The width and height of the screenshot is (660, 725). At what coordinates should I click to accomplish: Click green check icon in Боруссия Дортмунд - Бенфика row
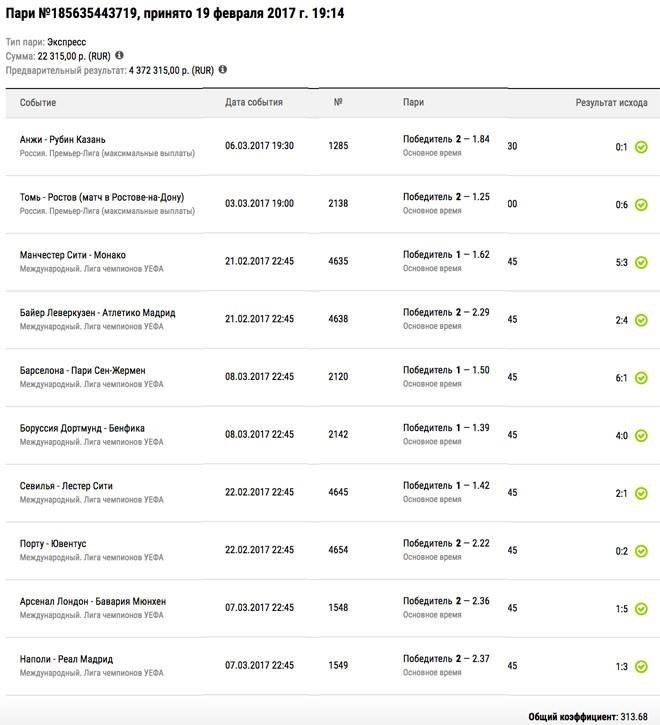(641, 436)
